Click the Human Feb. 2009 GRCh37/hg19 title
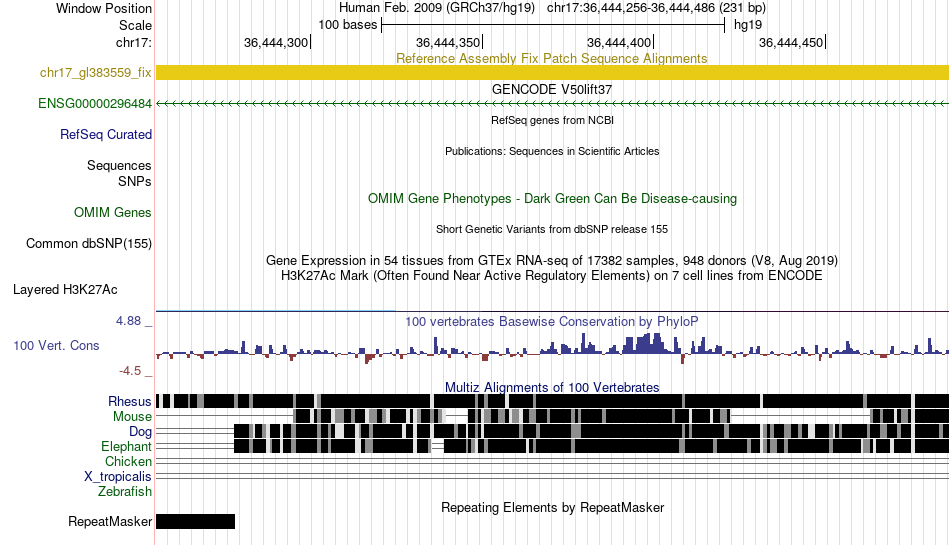Image resolution: width=950 pixels, height=545 pixels. (437, 8)
